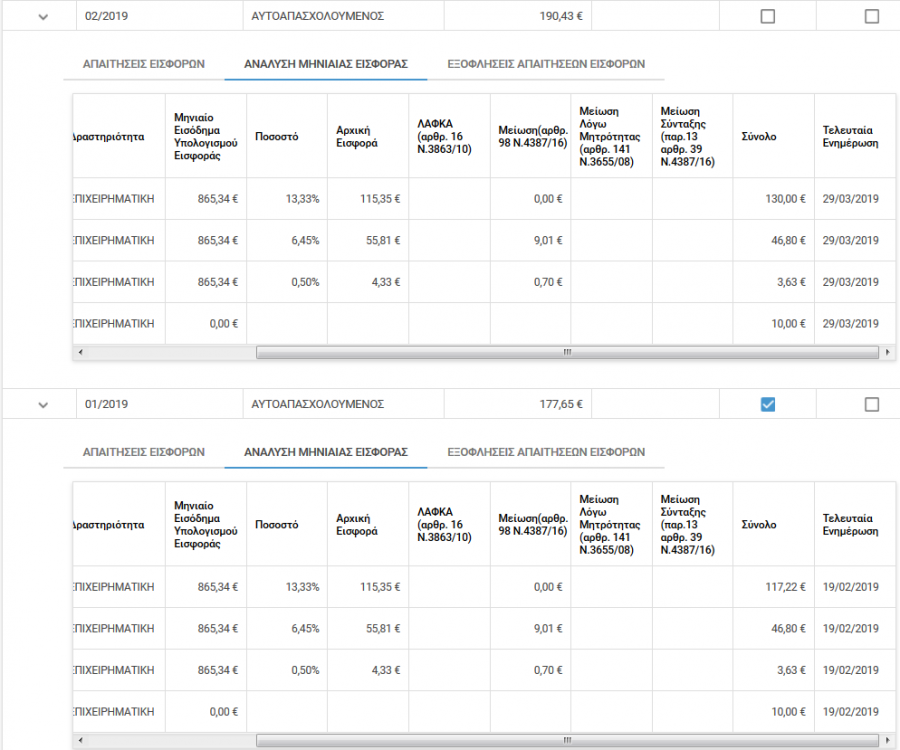Switch to ΕΞΟΦΛΗΣΕΙΣ ΑΠΑΙΤΗΣΕΩΝ ΕΙΣΦΟΡΩΝ tab under 02/2019

pos(546,63)
